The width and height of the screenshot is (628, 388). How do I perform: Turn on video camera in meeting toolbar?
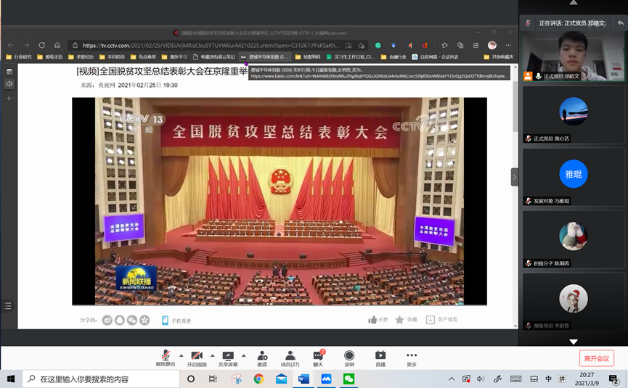197,358
